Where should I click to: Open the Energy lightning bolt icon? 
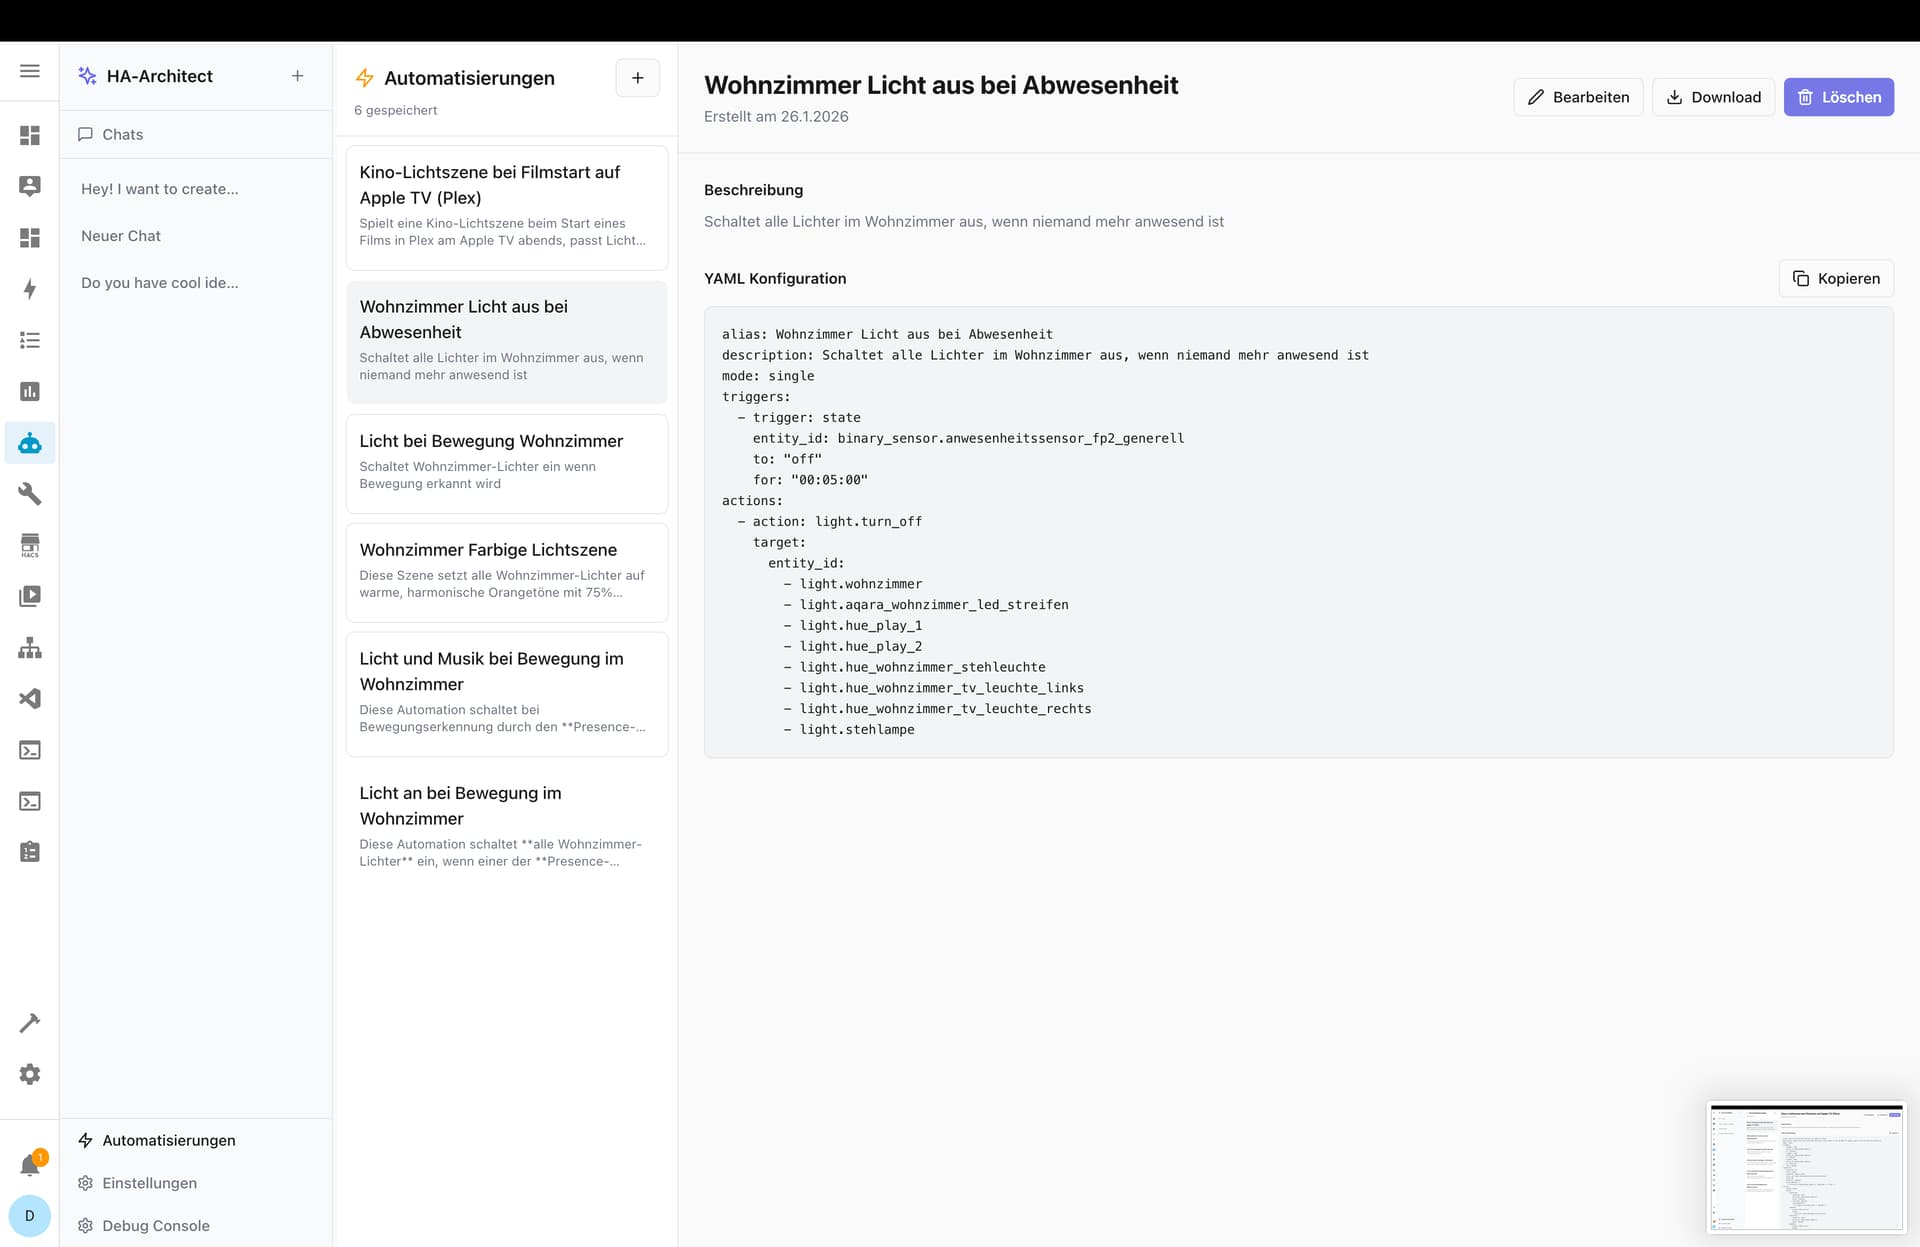click(x=30, y=289)
